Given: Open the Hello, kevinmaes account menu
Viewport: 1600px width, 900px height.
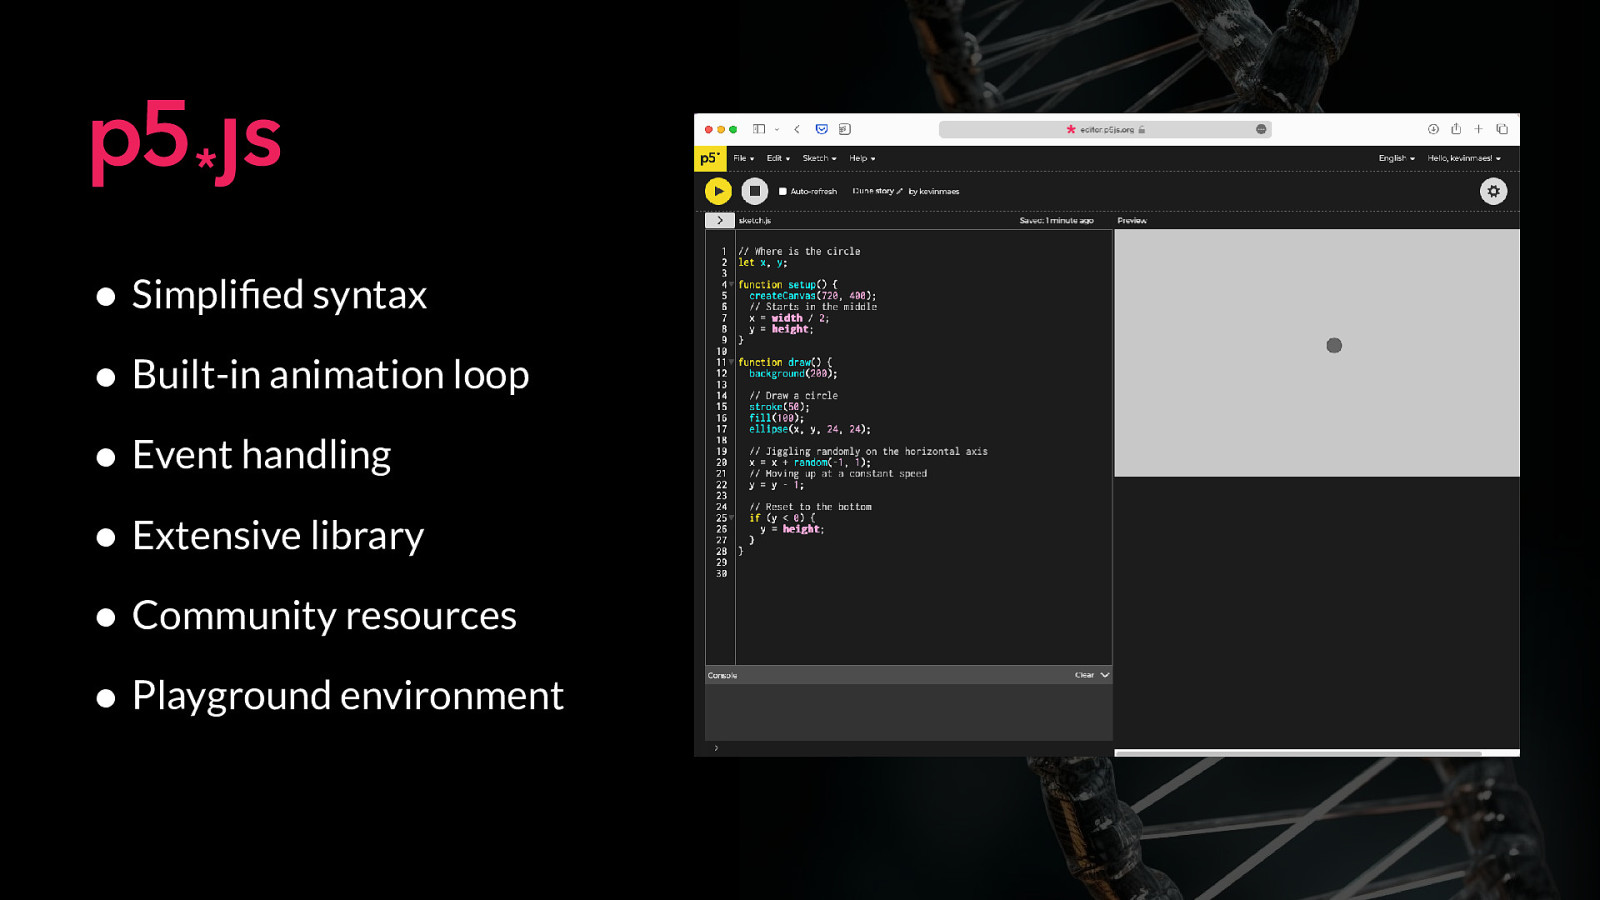Looking at the screenshot, I should pos(1464,158).
